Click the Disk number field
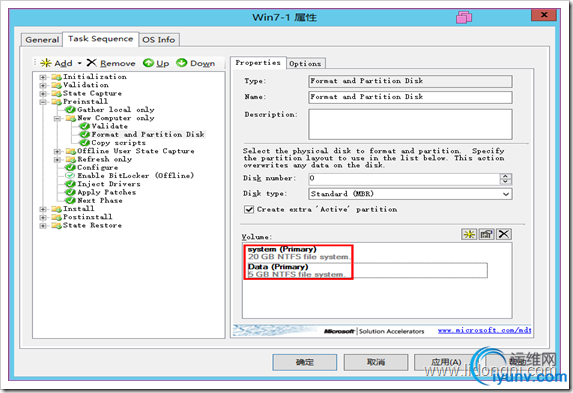Screen dimensions: 573x393 point(404,179)
